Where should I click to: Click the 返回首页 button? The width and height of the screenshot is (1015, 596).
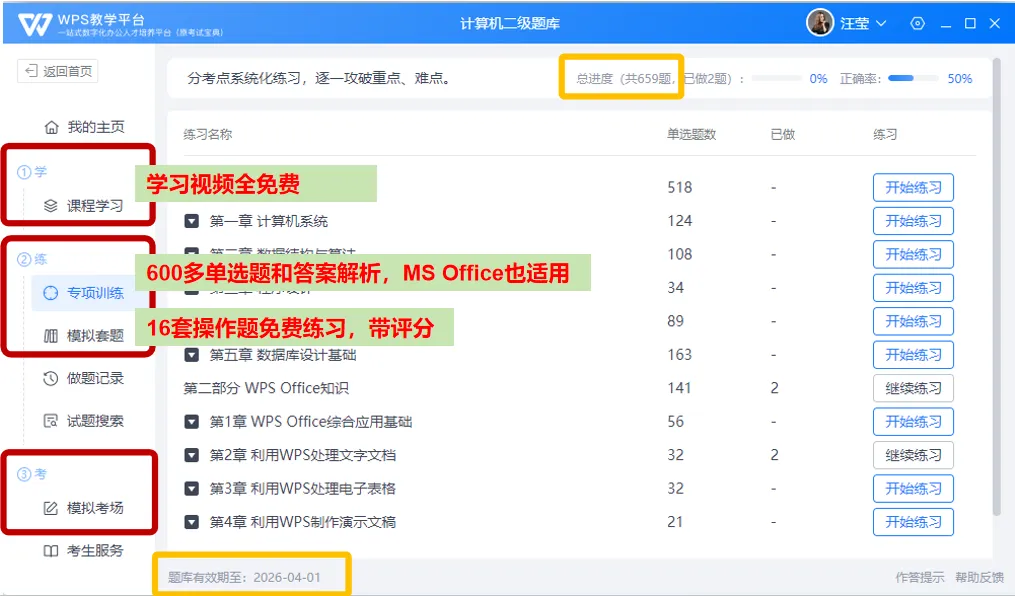pyautogui.click(x=58, y=71)
